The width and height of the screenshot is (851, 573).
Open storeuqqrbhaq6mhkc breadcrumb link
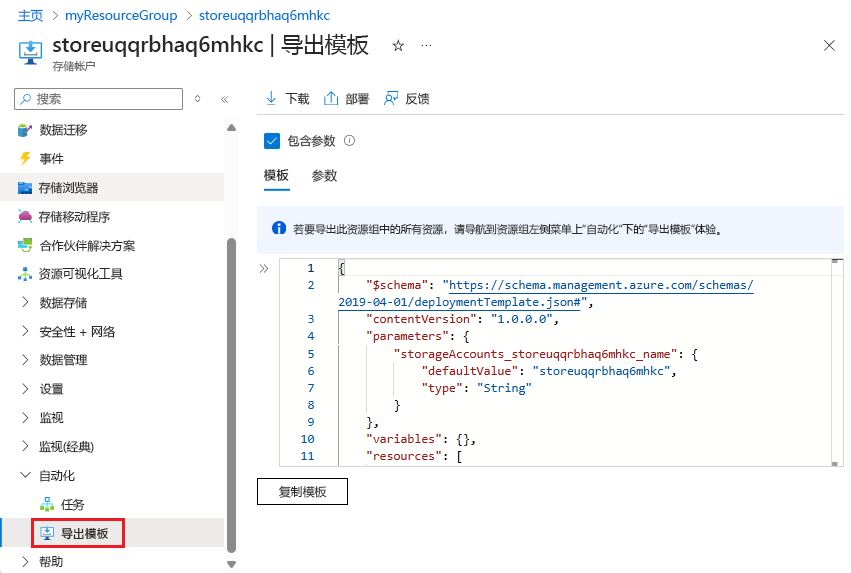point(264,15)
